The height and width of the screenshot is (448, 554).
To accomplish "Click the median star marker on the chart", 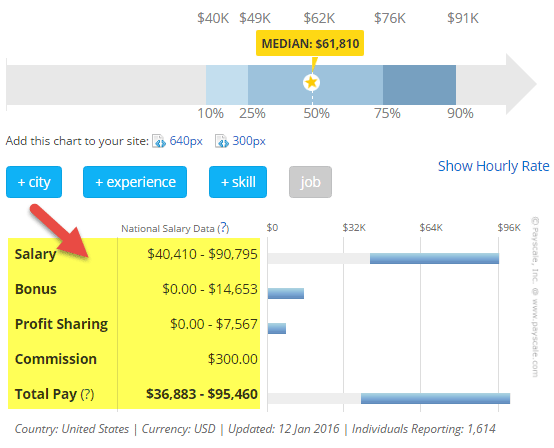I will [x=311, y=82].
